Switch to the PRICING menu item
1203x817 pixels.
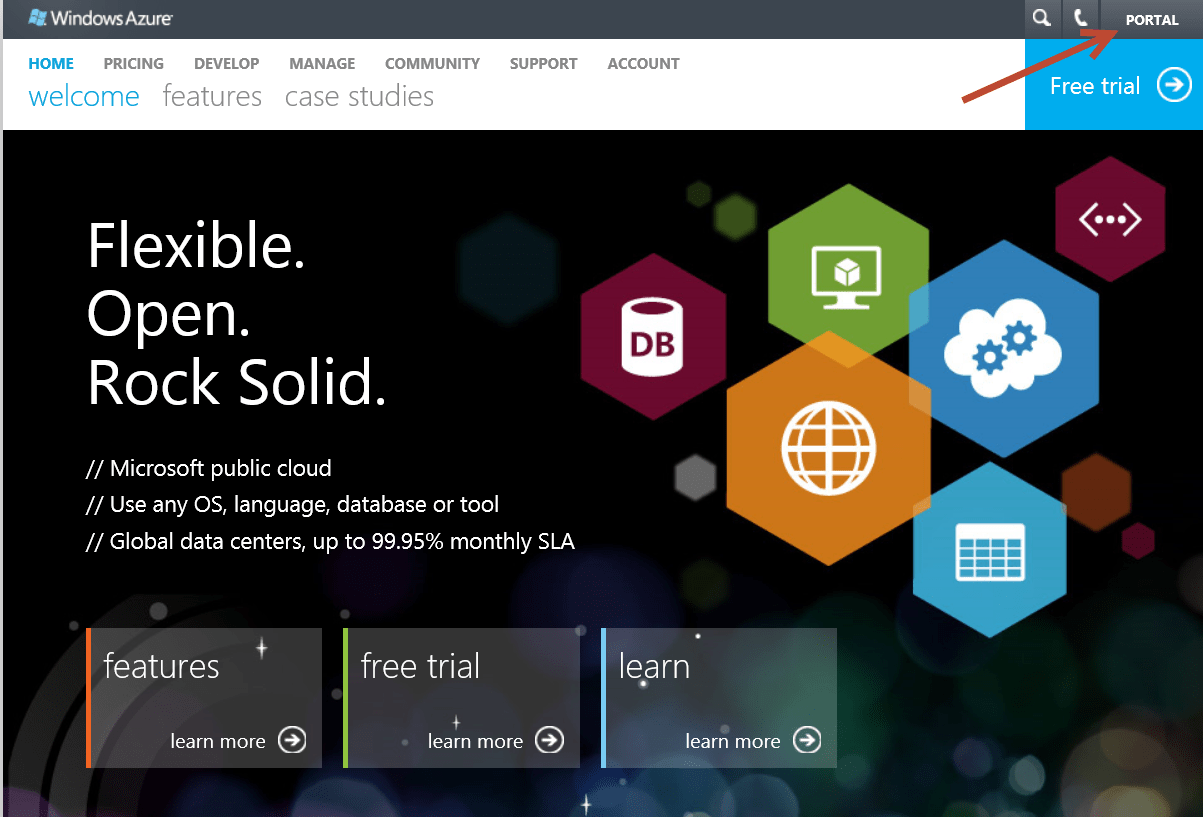(x=133, y=63)
